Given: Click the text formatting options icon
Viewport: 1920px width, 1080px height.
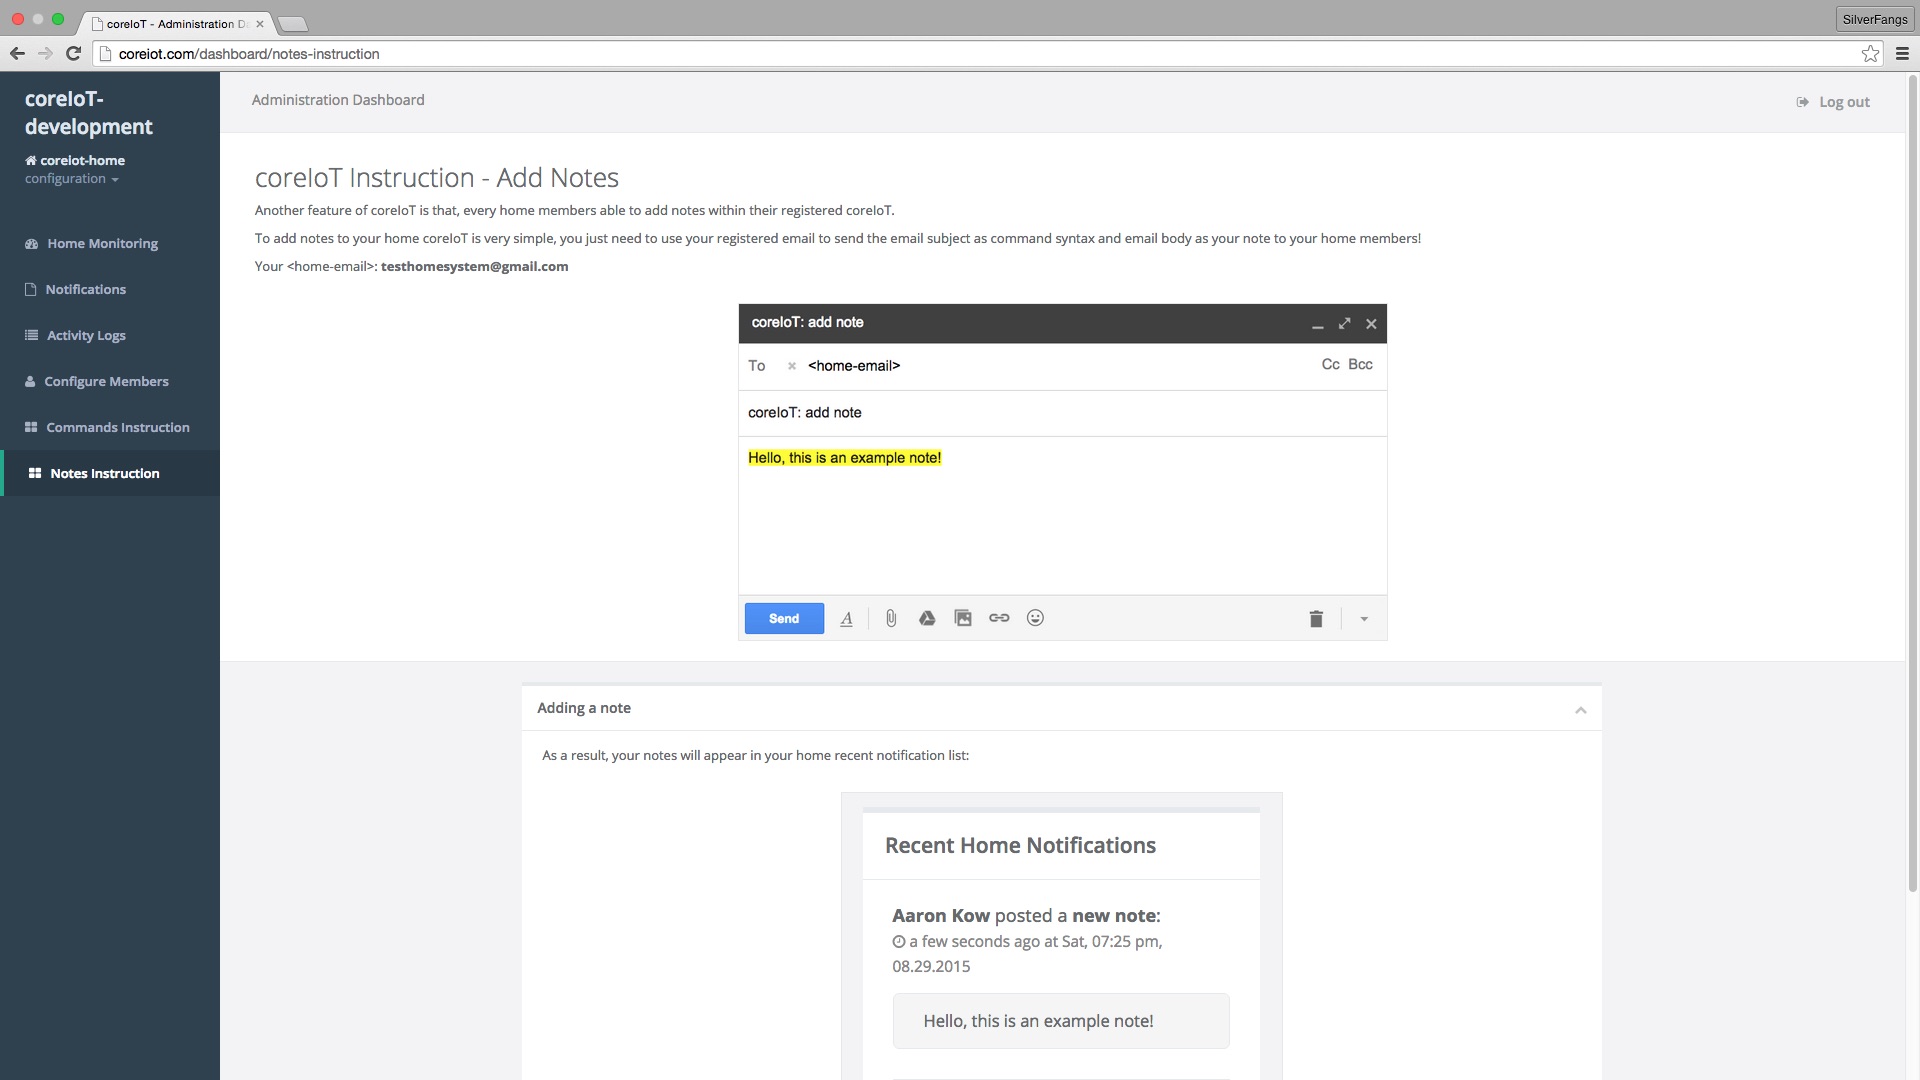Looking at the screenshot, I should (846, 619).
